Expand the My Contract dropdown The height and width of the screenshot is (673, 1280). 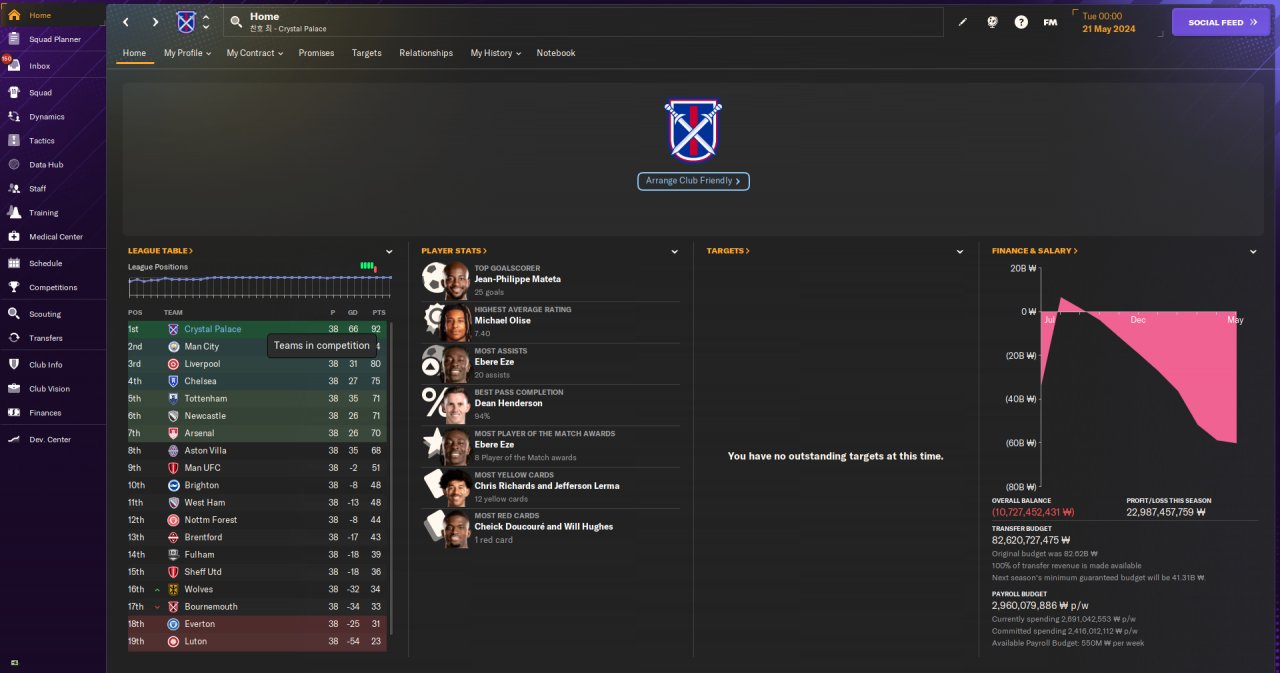pos(253,53)
